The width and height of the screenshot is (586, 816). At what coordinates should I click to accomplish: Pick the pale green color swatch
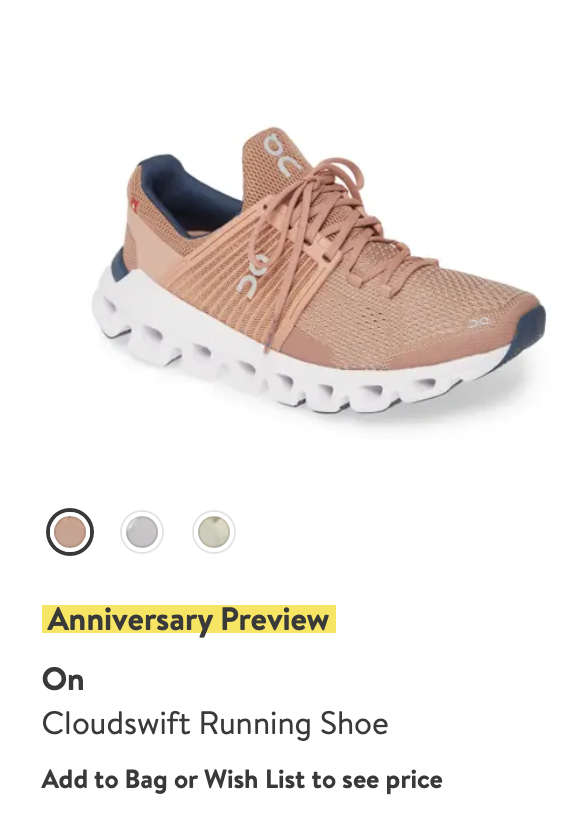pyautogui.click(x=214, y=531)
